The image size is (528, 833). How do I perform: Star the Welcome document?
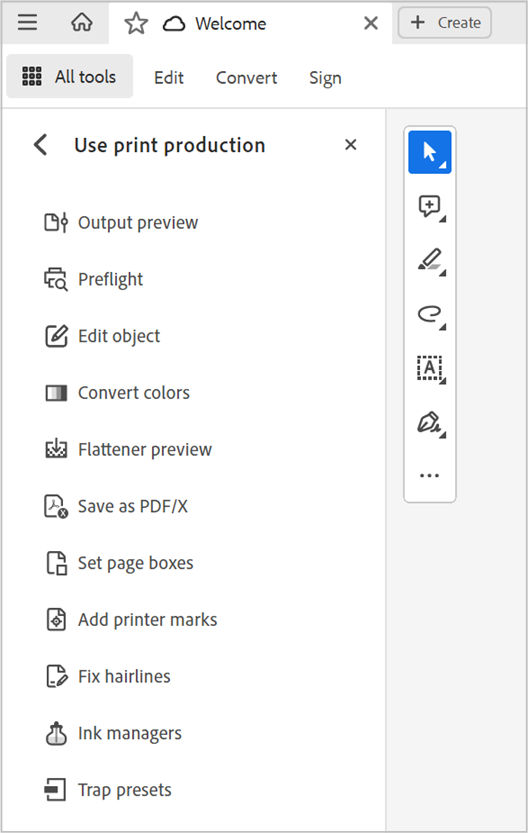point(136,23)
